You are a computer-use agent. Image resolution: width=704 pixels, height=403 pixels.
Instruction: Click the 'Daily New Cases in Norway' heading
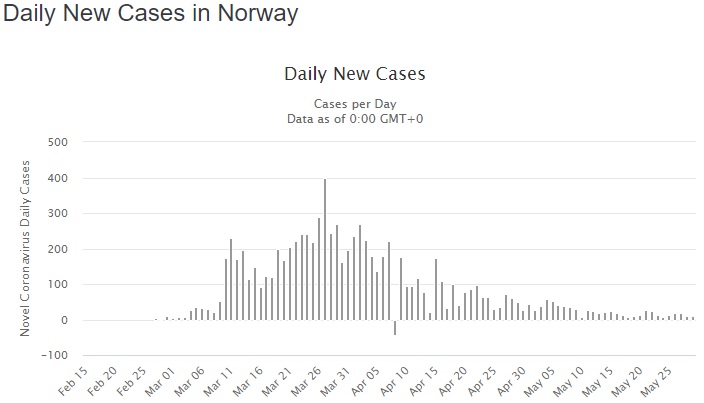[150, 13]
